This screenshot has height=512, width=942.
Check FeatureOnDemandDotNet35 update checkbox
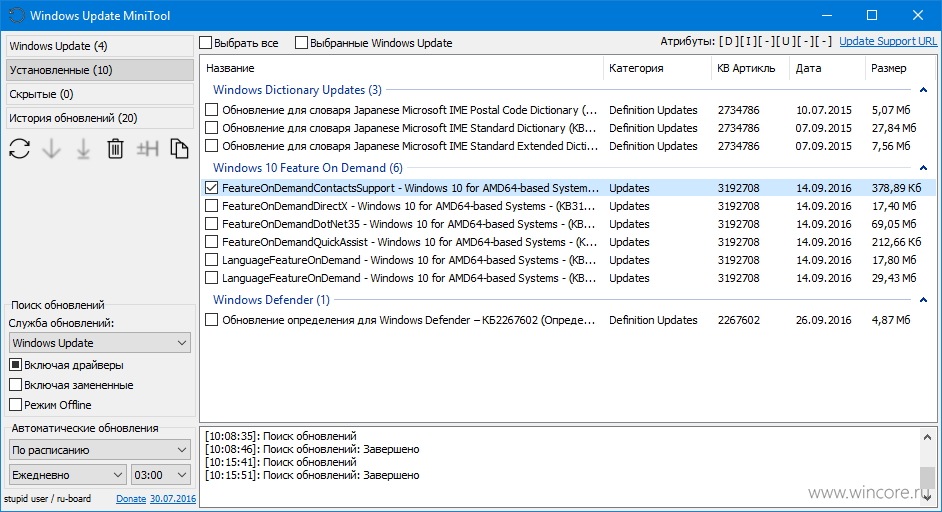[211, 224]
